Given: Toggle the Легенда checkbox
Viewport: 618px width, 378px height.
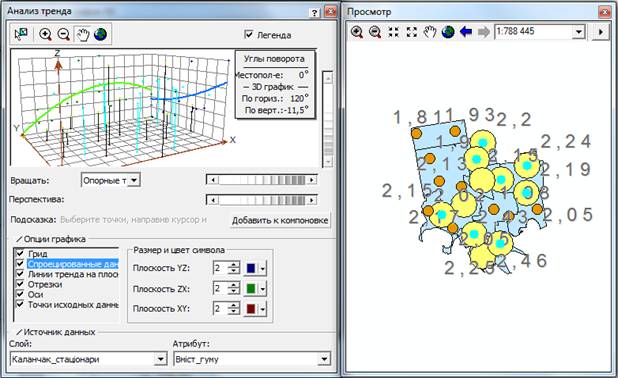Looking at the screenshot, I should click(249, 34).
